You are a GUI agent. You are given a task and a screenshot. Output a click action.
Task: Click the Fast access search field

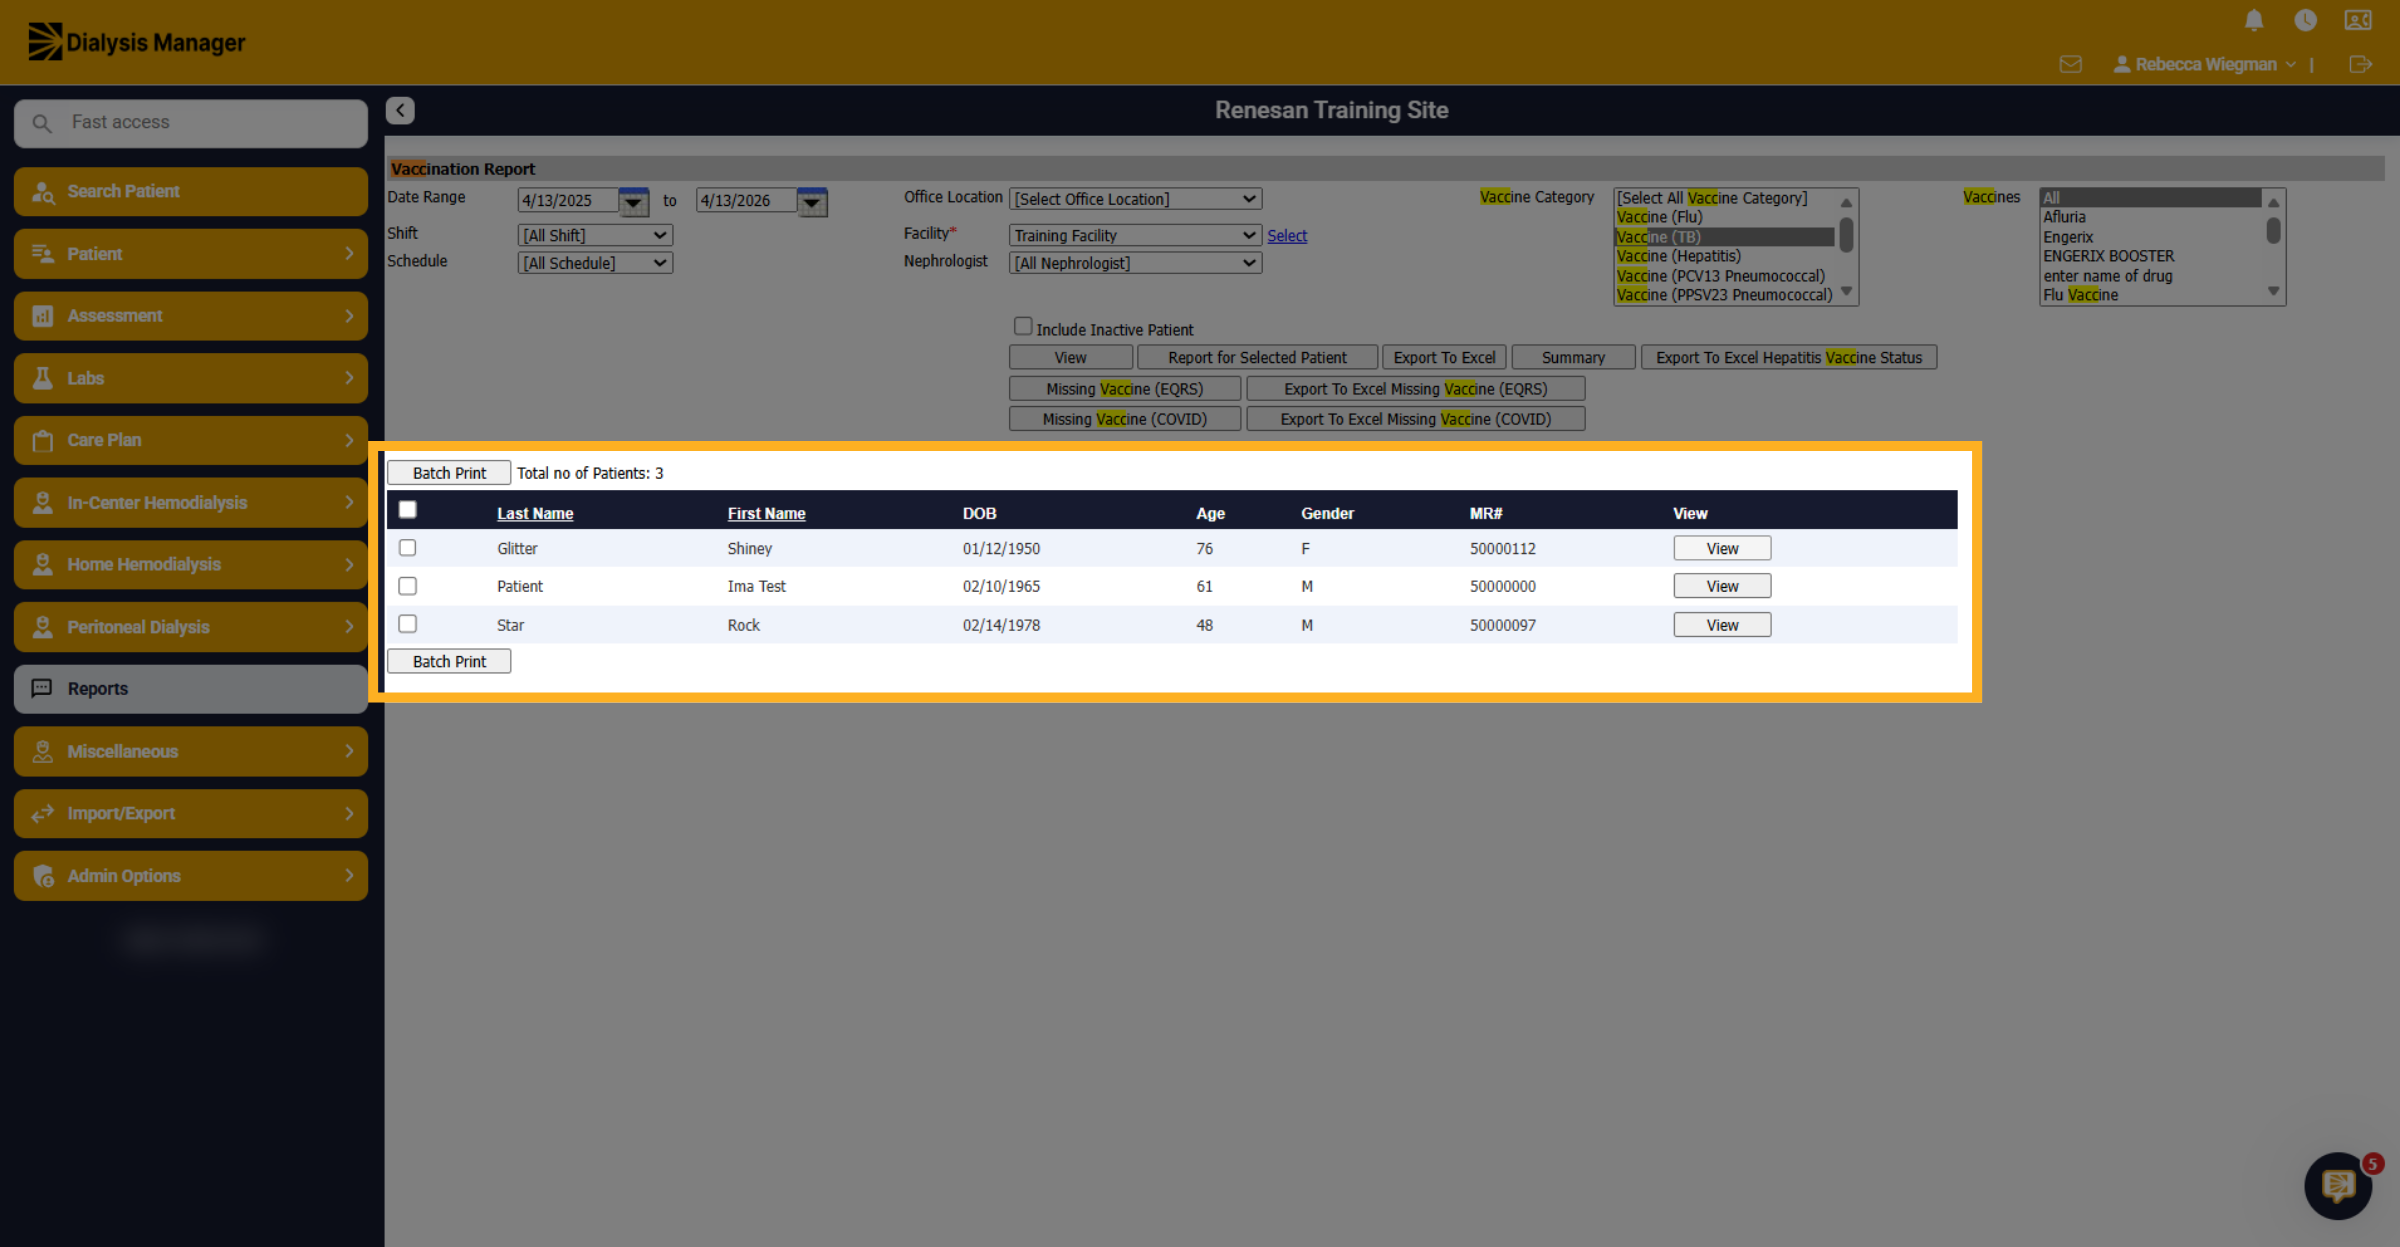point(191,123)
